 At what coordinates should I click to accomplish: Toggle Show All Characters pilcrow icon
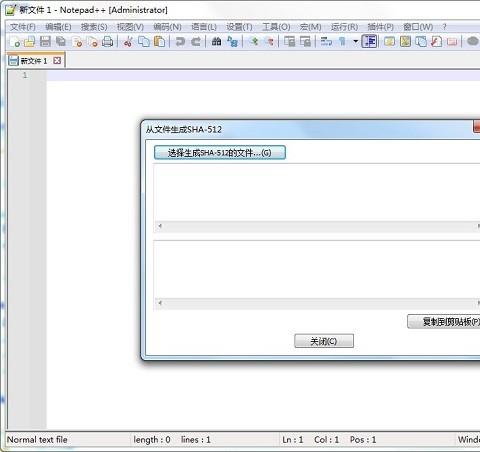tap(342, 42)
